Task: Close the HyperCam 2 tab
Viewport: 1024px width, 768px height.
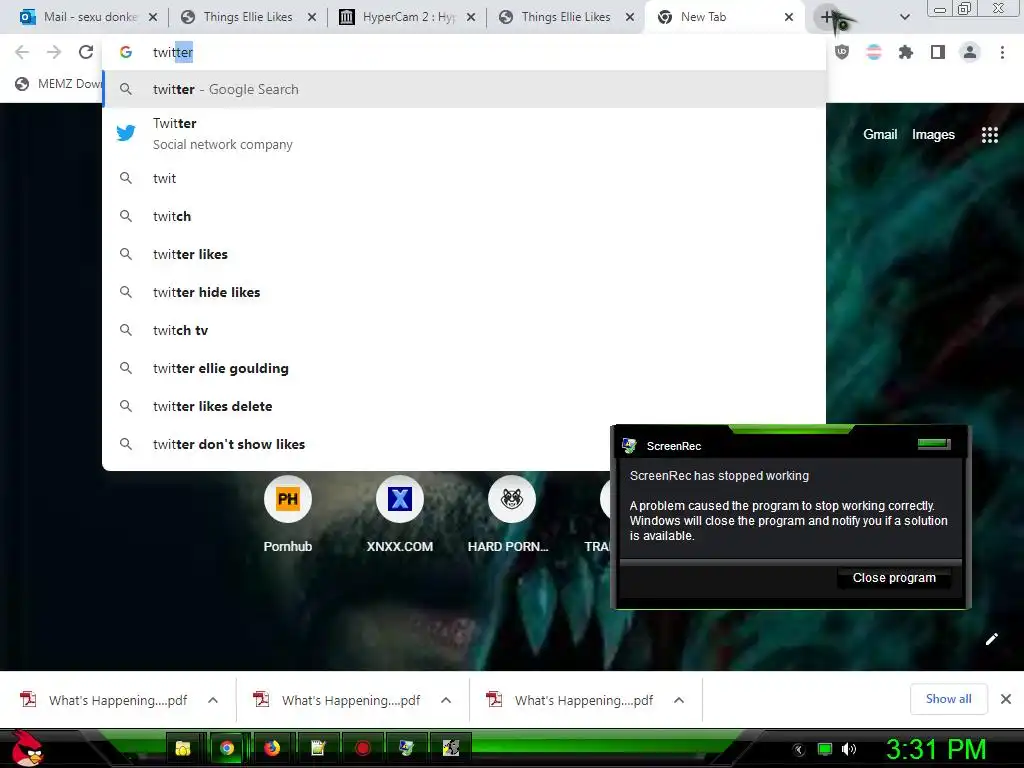Action: (471, 17)
